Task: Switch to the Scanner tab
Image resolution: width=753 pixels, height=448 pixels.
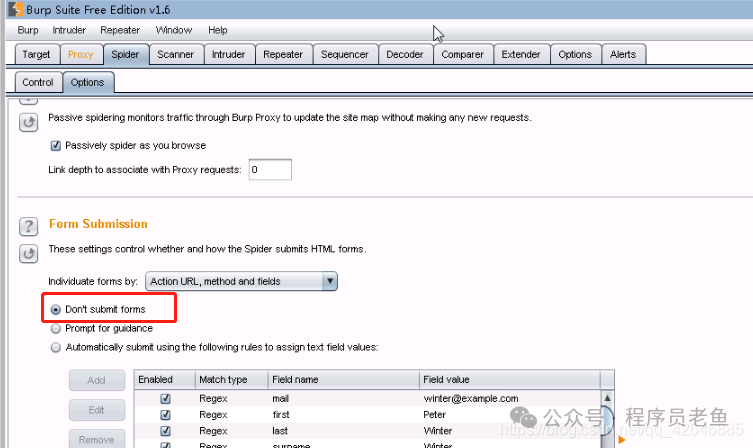Action: pos(176,54)
